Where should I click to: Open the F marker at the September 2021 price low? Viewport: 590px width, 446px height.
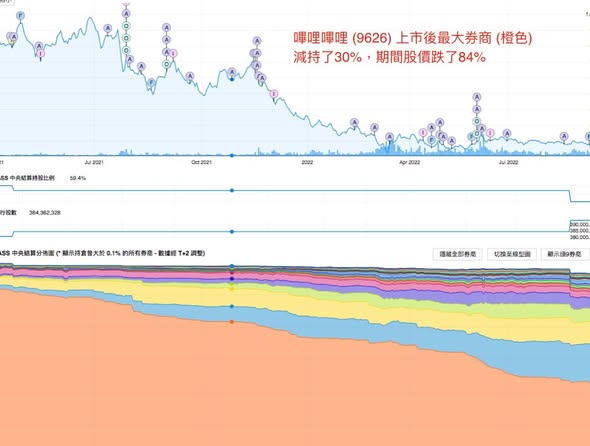(x=151, y=82)
